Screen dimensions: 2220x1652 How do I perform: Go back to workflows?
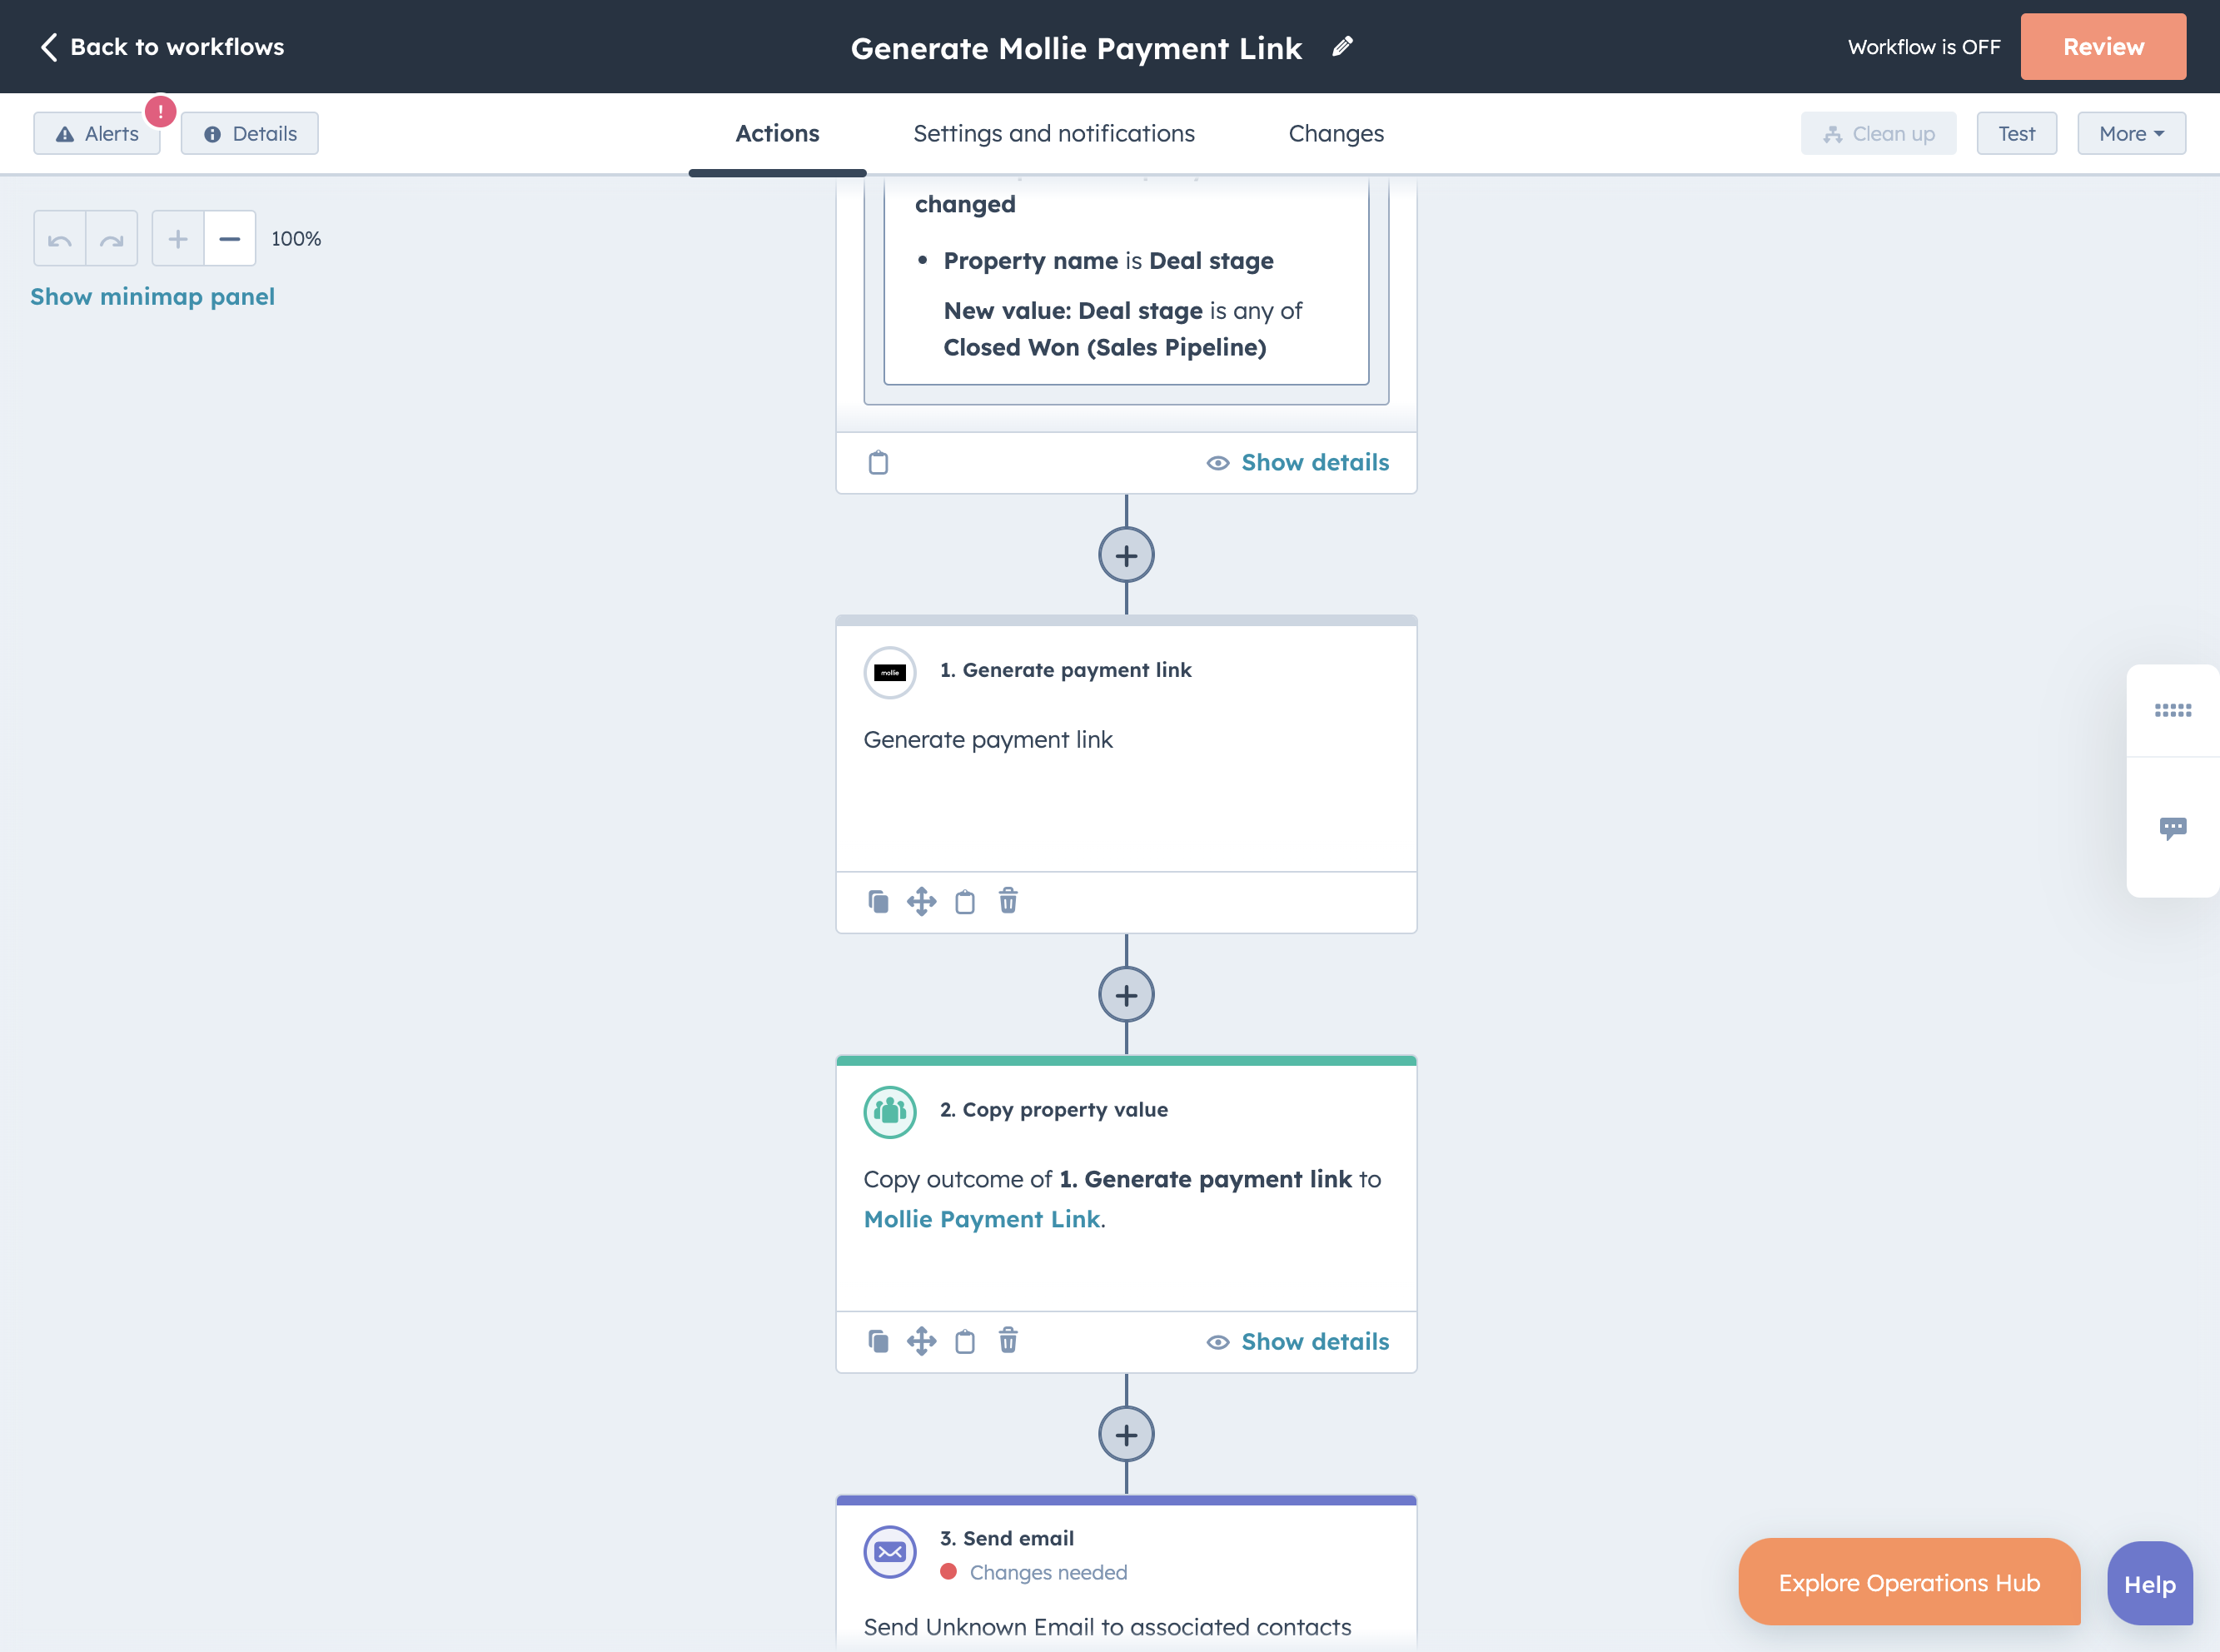tap(162, 47)
